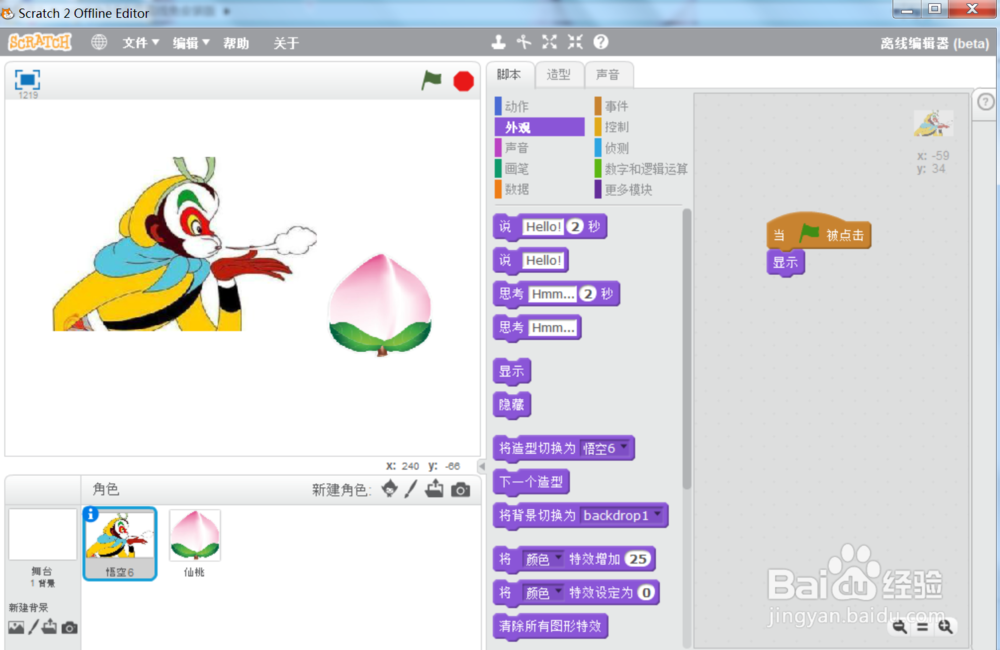Open info of 悟空6 sprite
1000x650 pixels.
(91, 514)
